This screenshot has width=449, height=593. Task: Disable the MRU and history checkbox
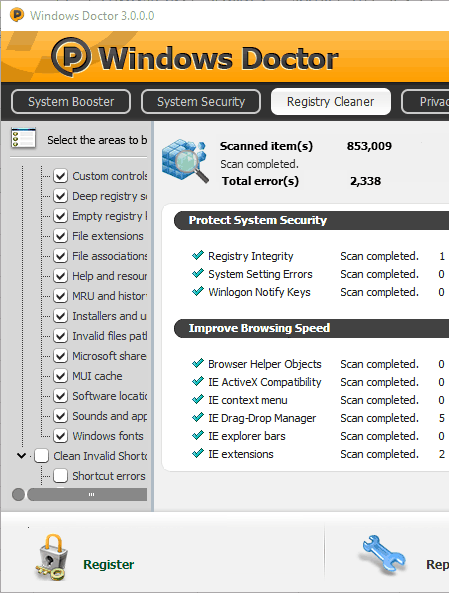pos(61,296)
